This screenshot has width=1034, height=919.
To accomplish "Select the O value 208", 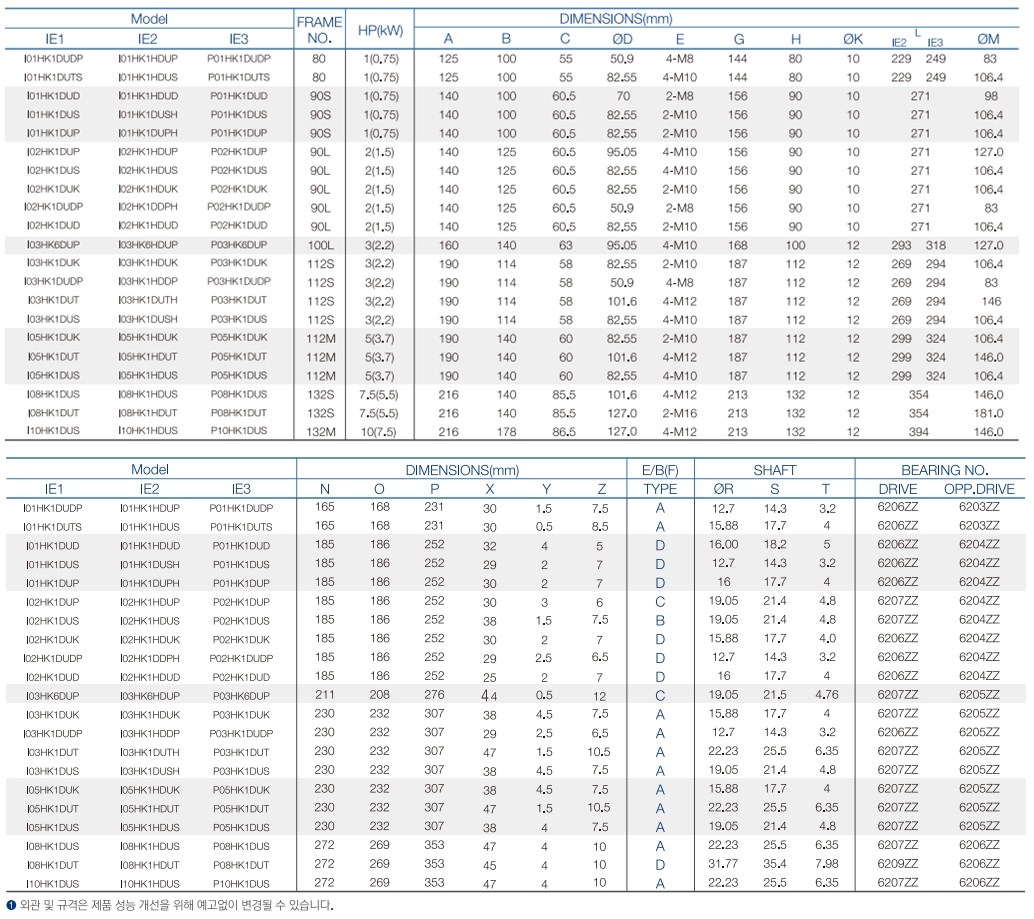I will (379, 695).
